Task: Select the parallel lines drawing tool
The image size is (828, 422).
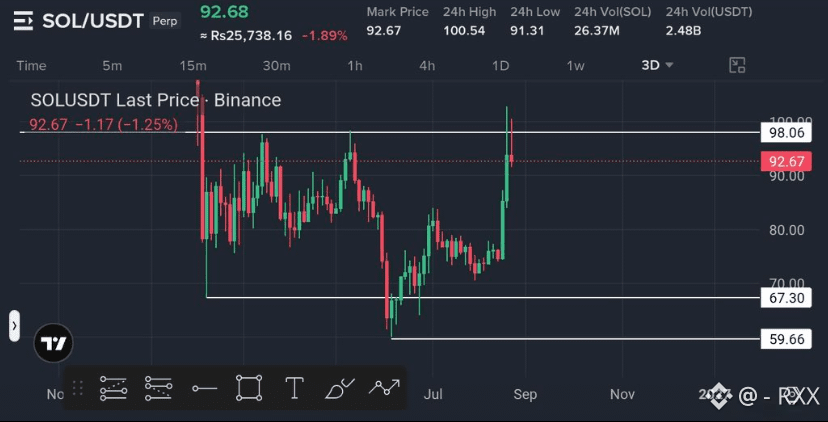Action: tap(158, 388)
